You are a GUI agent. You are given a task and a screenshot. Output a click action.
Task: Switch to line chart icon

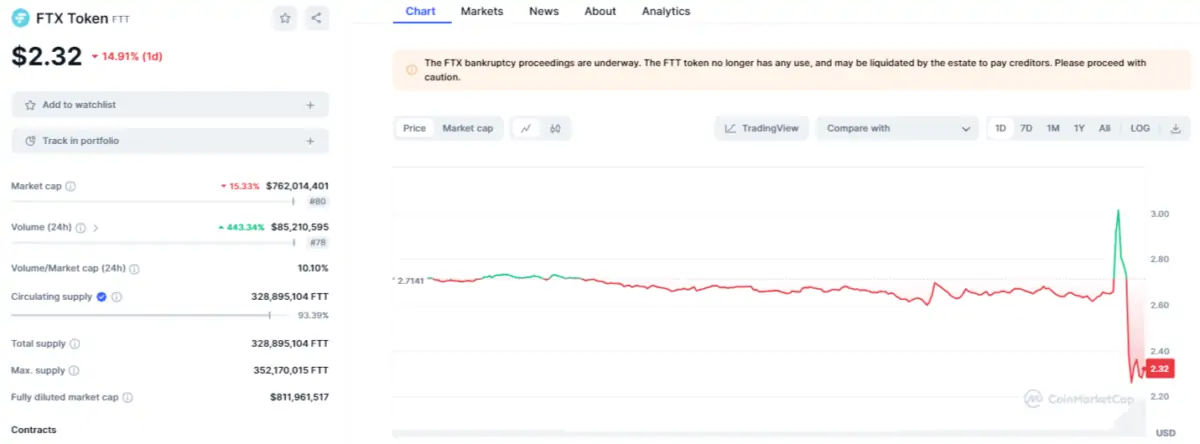point(526,128)
